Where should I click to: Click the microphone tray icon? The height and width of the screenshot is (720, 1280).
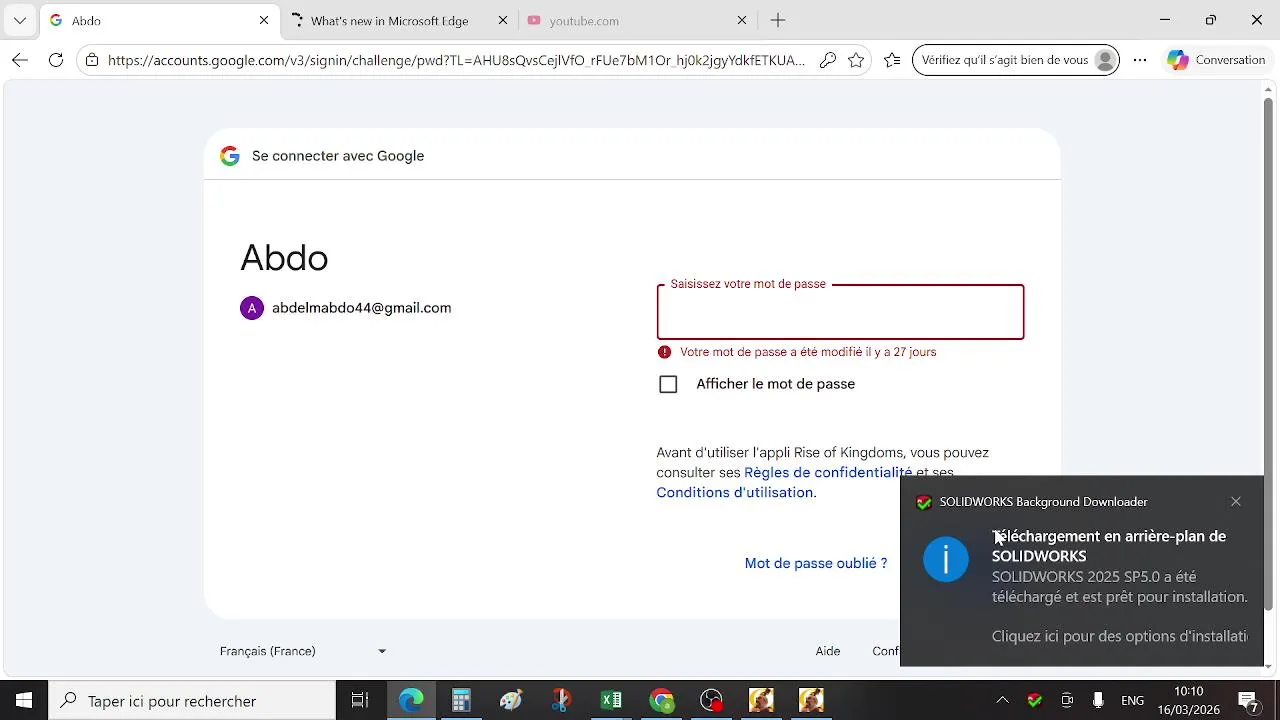coord(1099,701)
